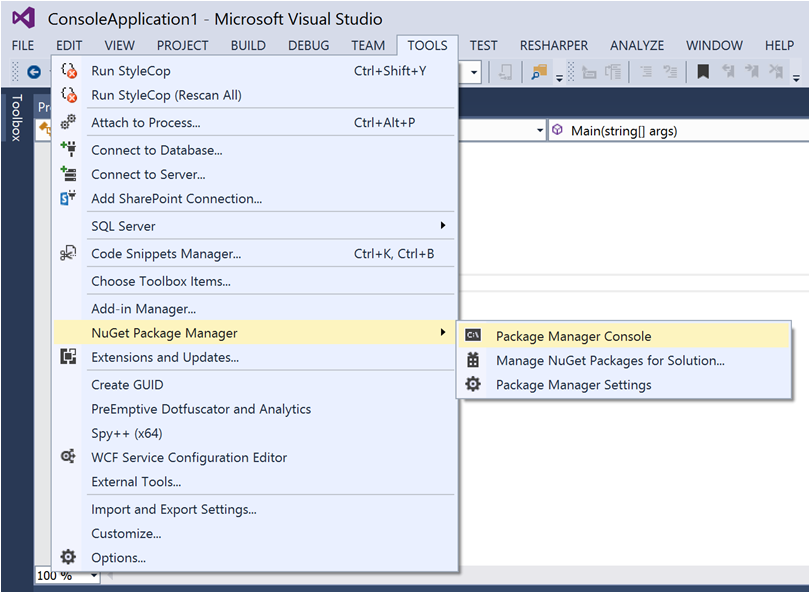The image size is (810, 593).
Task: Click the Extensions and Updates icon
Action: (x=68, y=357)
